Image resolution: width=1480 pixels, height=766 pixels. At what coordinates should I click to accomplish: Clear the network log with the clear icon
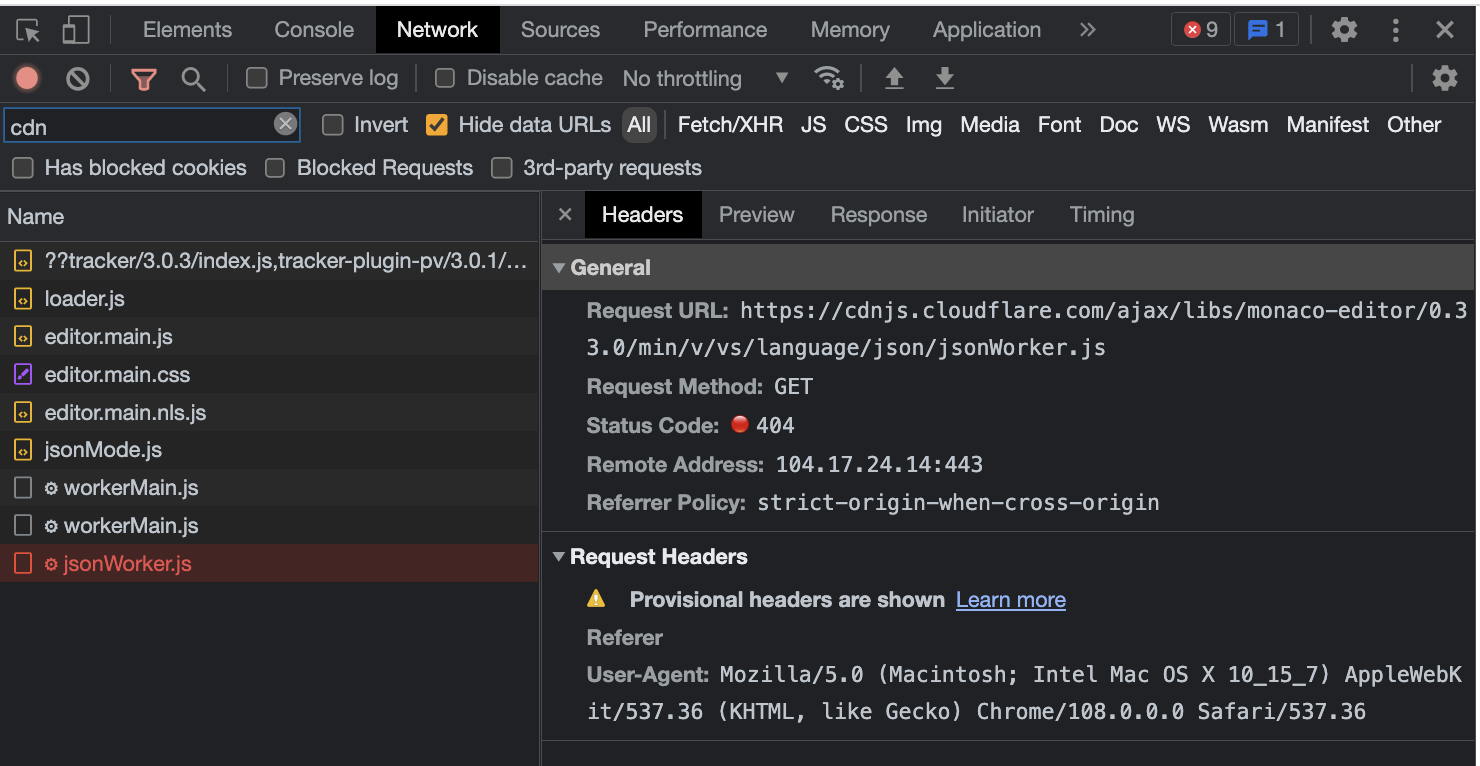78,78
